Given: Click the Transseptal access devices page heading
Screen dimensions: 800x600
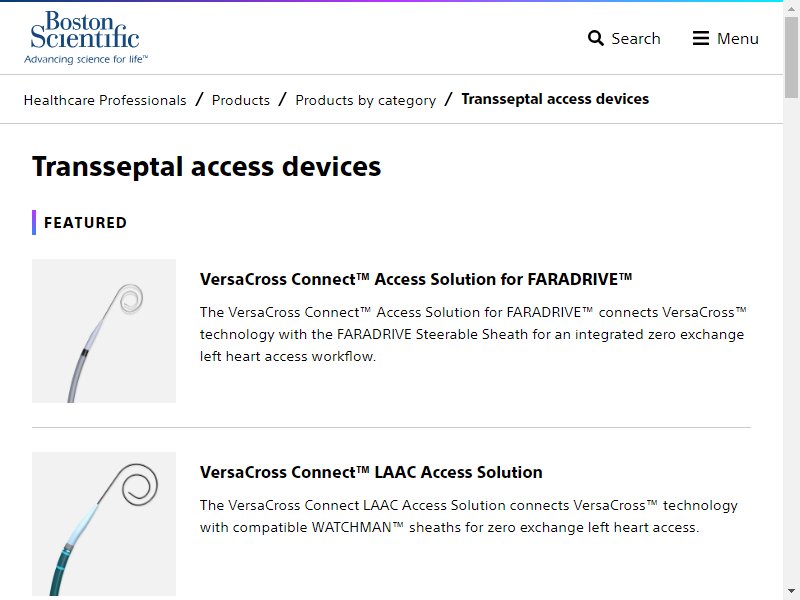Looking at the screenshot, I should (207, 167).
